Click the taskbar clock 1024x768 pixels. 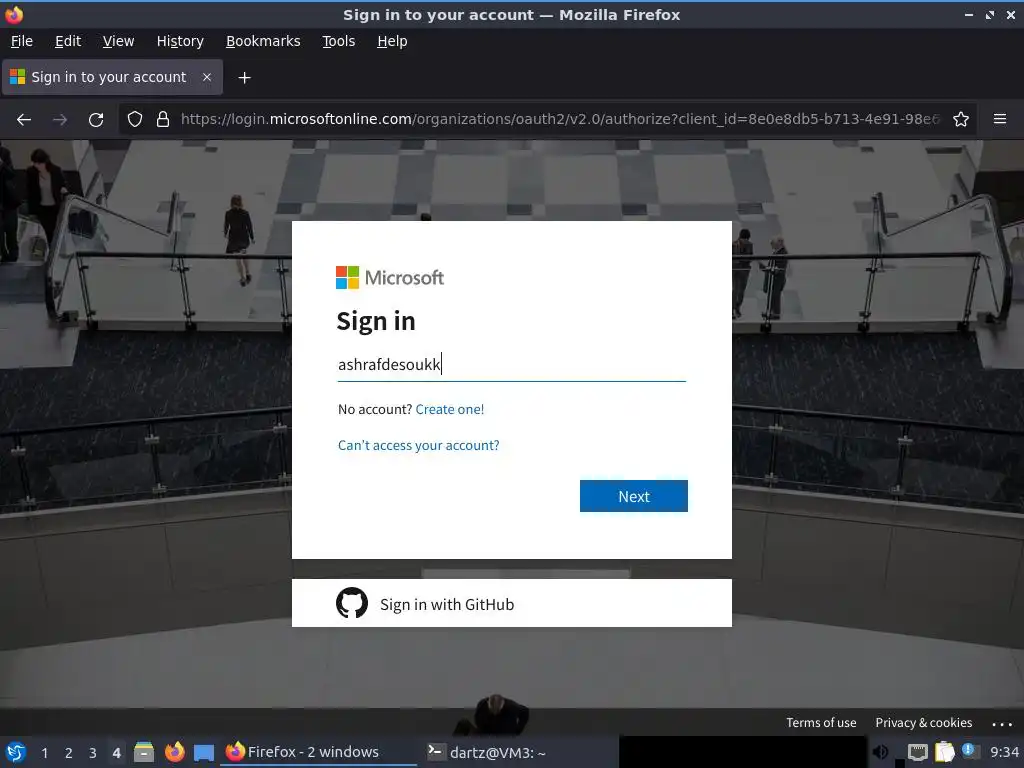tap(1004, 752)
